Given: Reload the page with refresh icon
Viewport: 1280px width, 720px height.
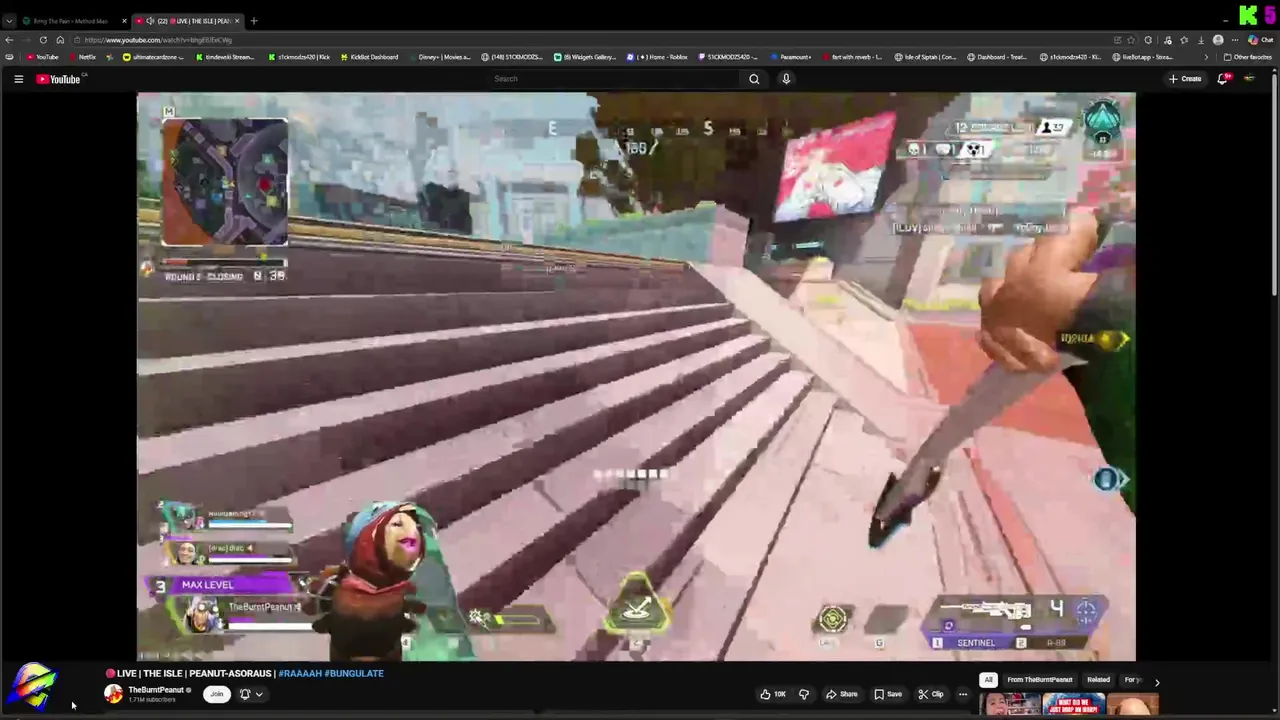Looking at the screenshot, I should tap(43, 40).
